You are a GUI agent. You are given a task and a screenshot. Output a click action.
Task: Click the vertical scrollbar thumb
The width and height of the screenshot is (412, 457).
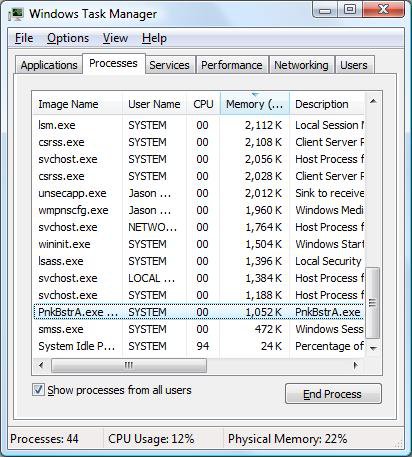click(x=373, y=303)
